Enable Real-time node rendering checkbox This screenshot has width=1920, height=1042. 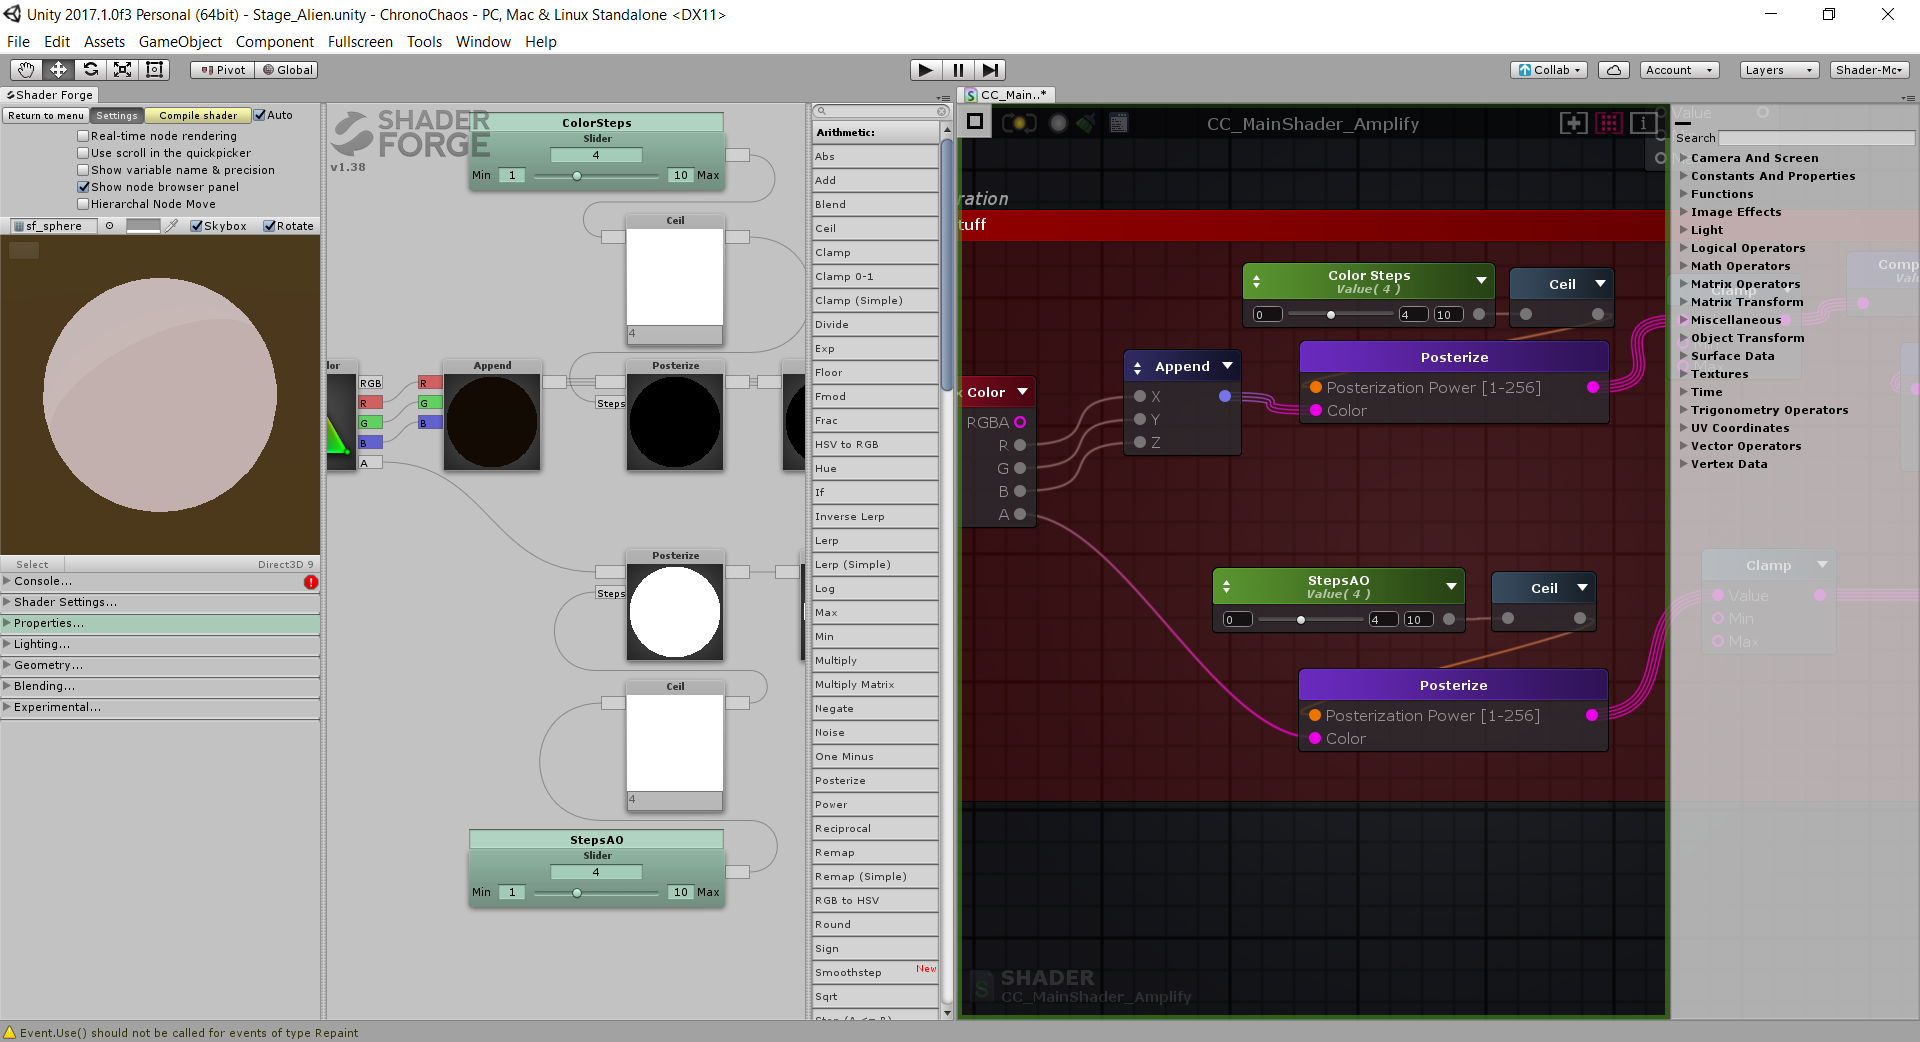(x=84, y=136)
